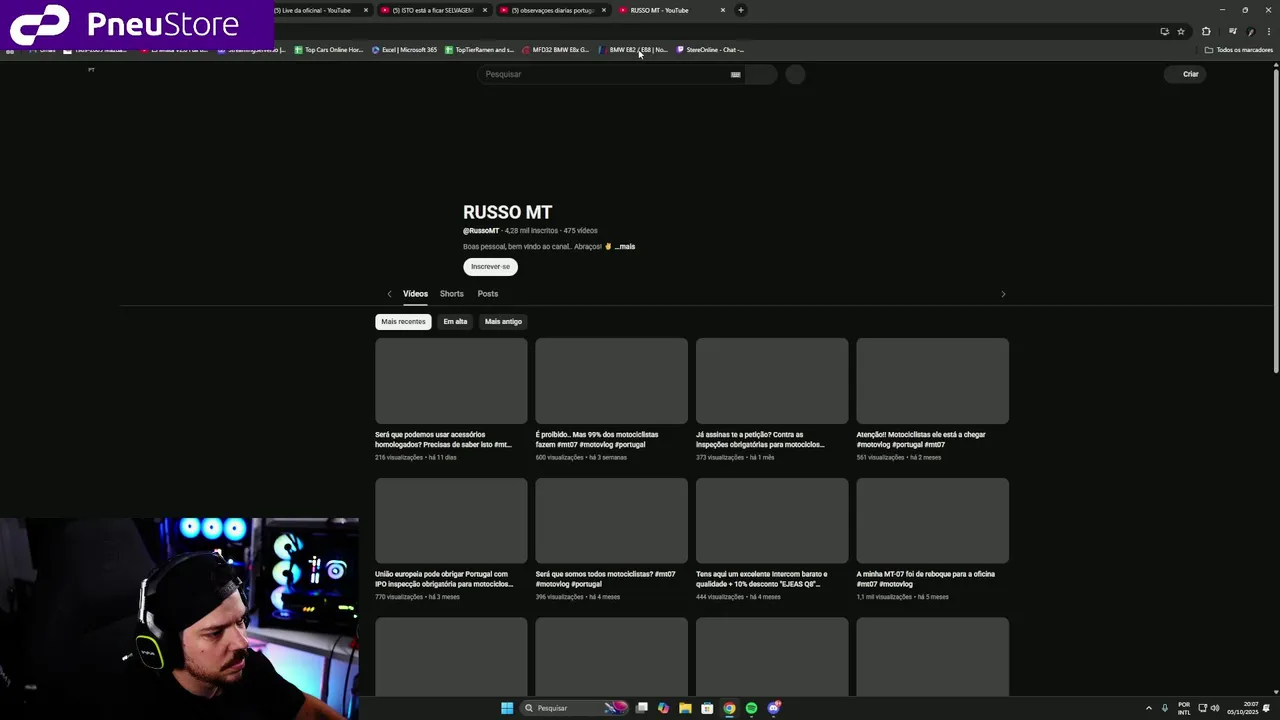Click the microphone icon in system tray

click(1165, 708)
